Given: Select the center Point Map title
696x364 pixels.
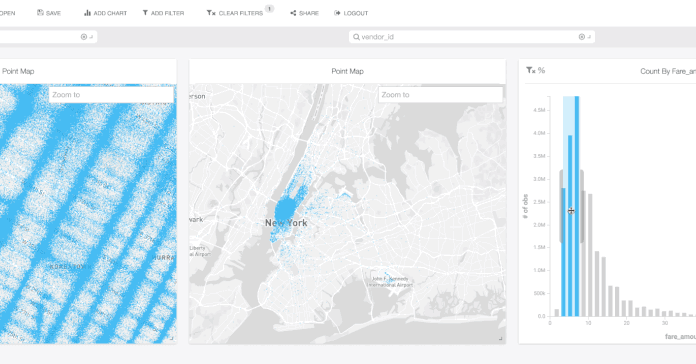Looking at the screenshot, I should click(x=348, y=71).
